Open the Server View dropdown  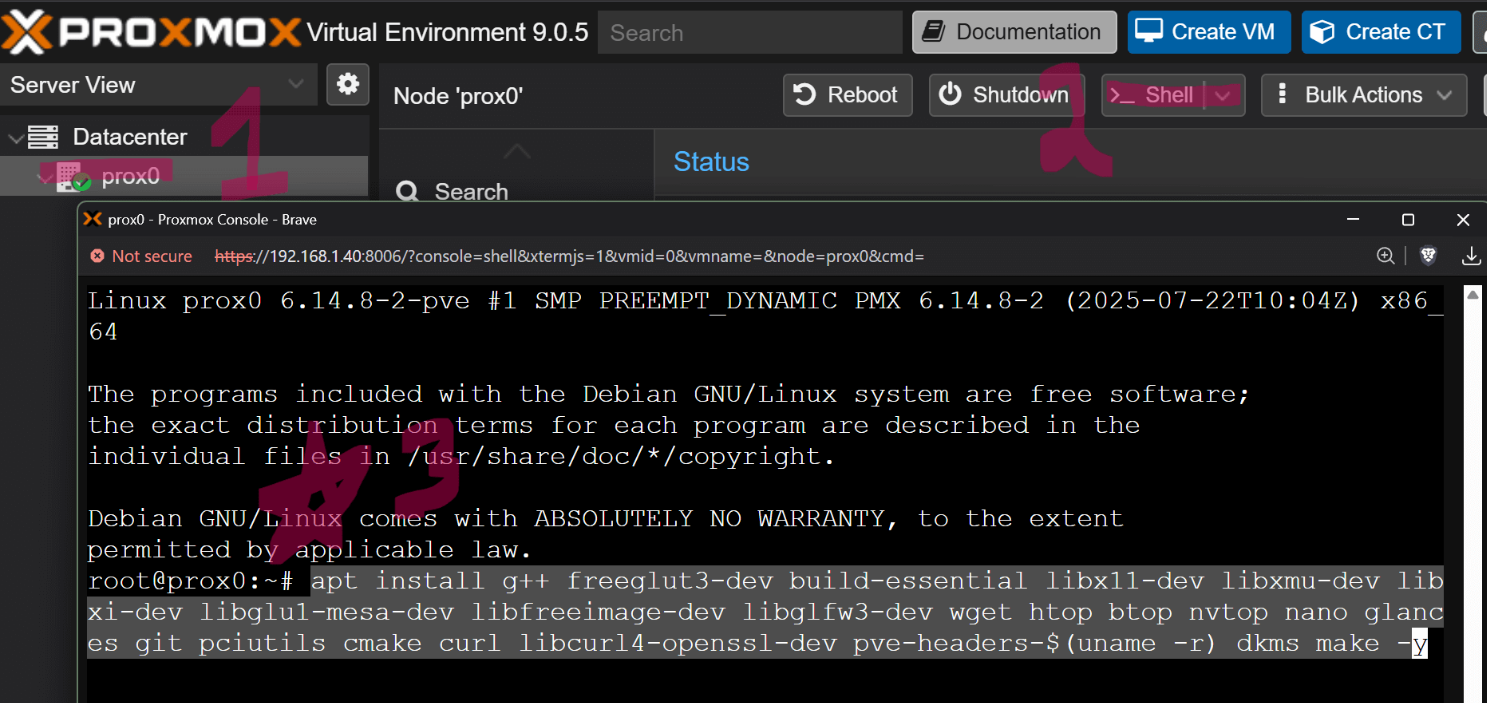click(158, 85)
